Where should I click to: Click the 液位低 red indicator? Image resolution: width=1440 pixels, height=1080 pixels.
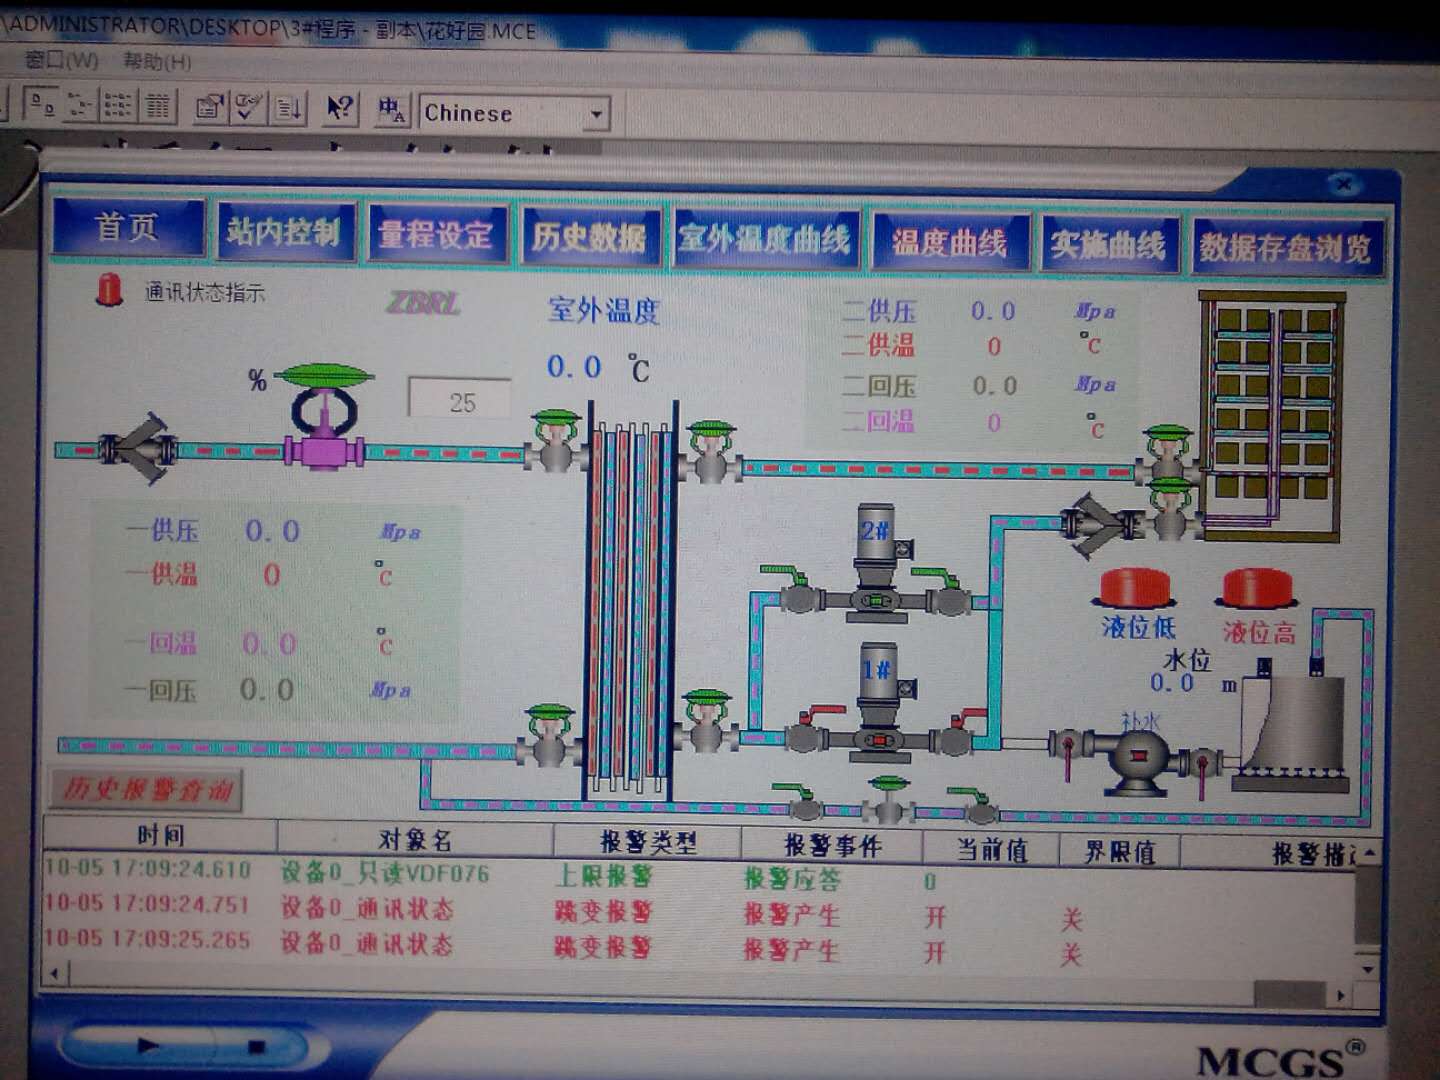1136,588
